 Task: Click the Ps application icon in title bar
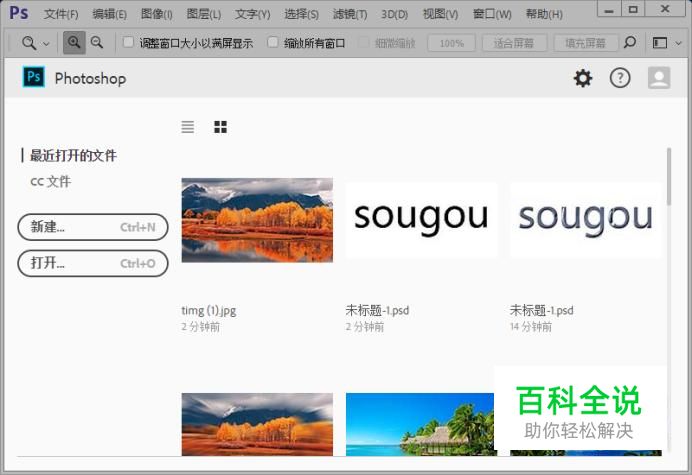[x=19, y=12]
